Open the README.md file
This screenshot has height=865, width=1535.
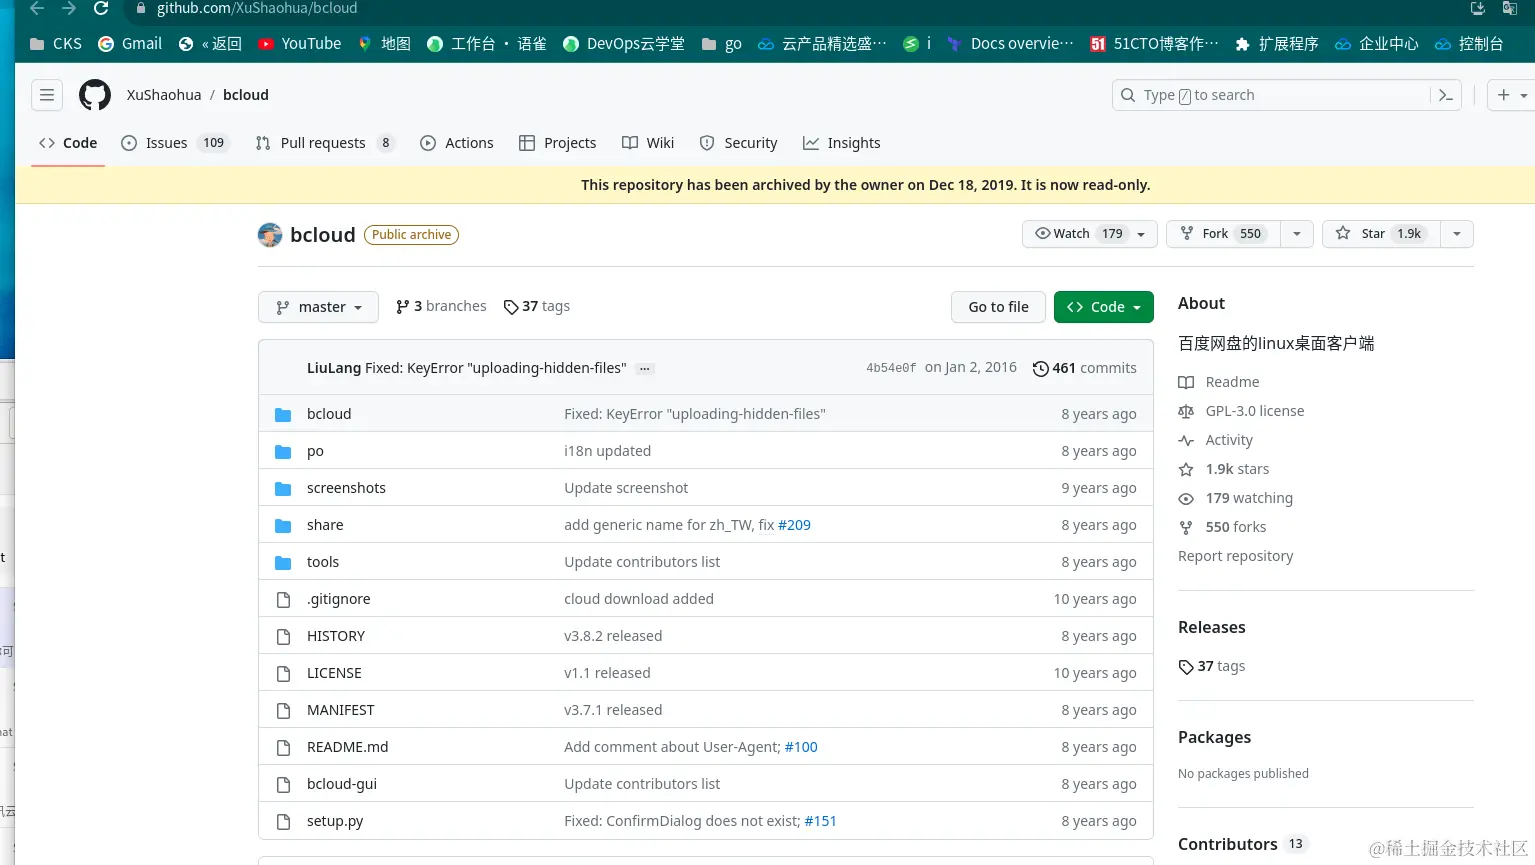[347, 747]
